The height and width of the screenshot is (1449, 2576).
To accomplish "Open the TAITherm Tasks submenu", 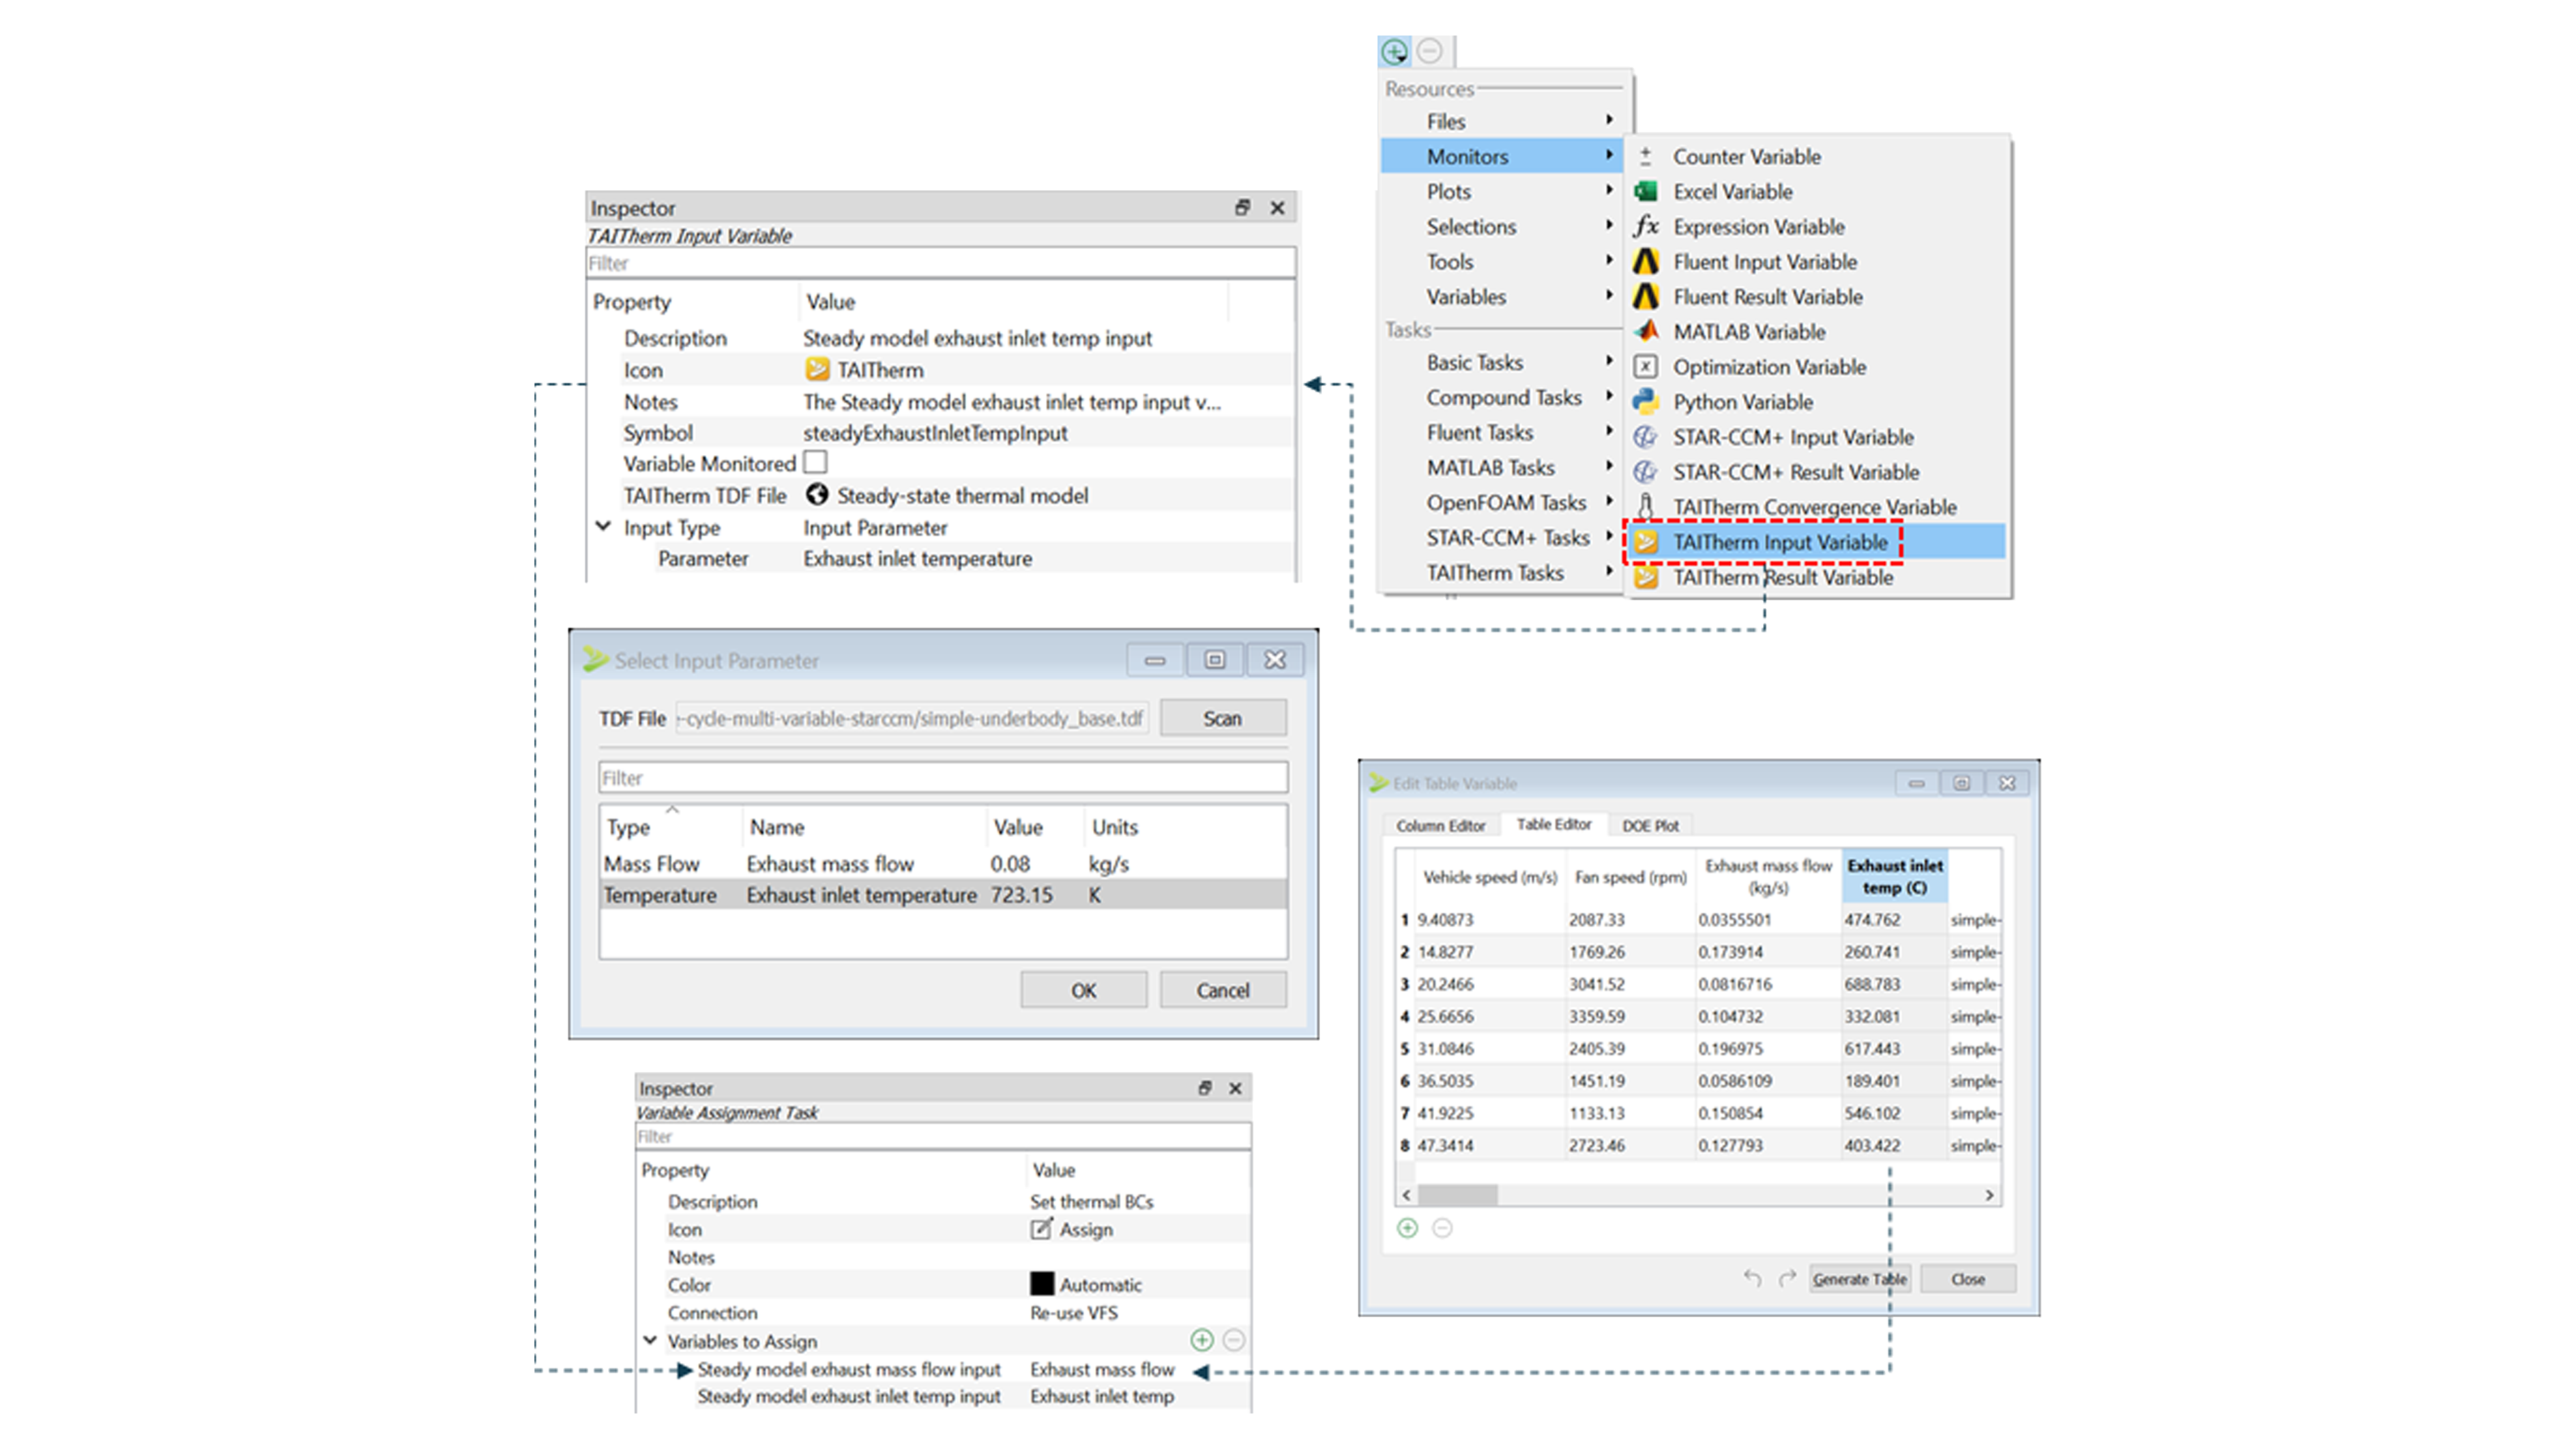I will [1502, 572].
